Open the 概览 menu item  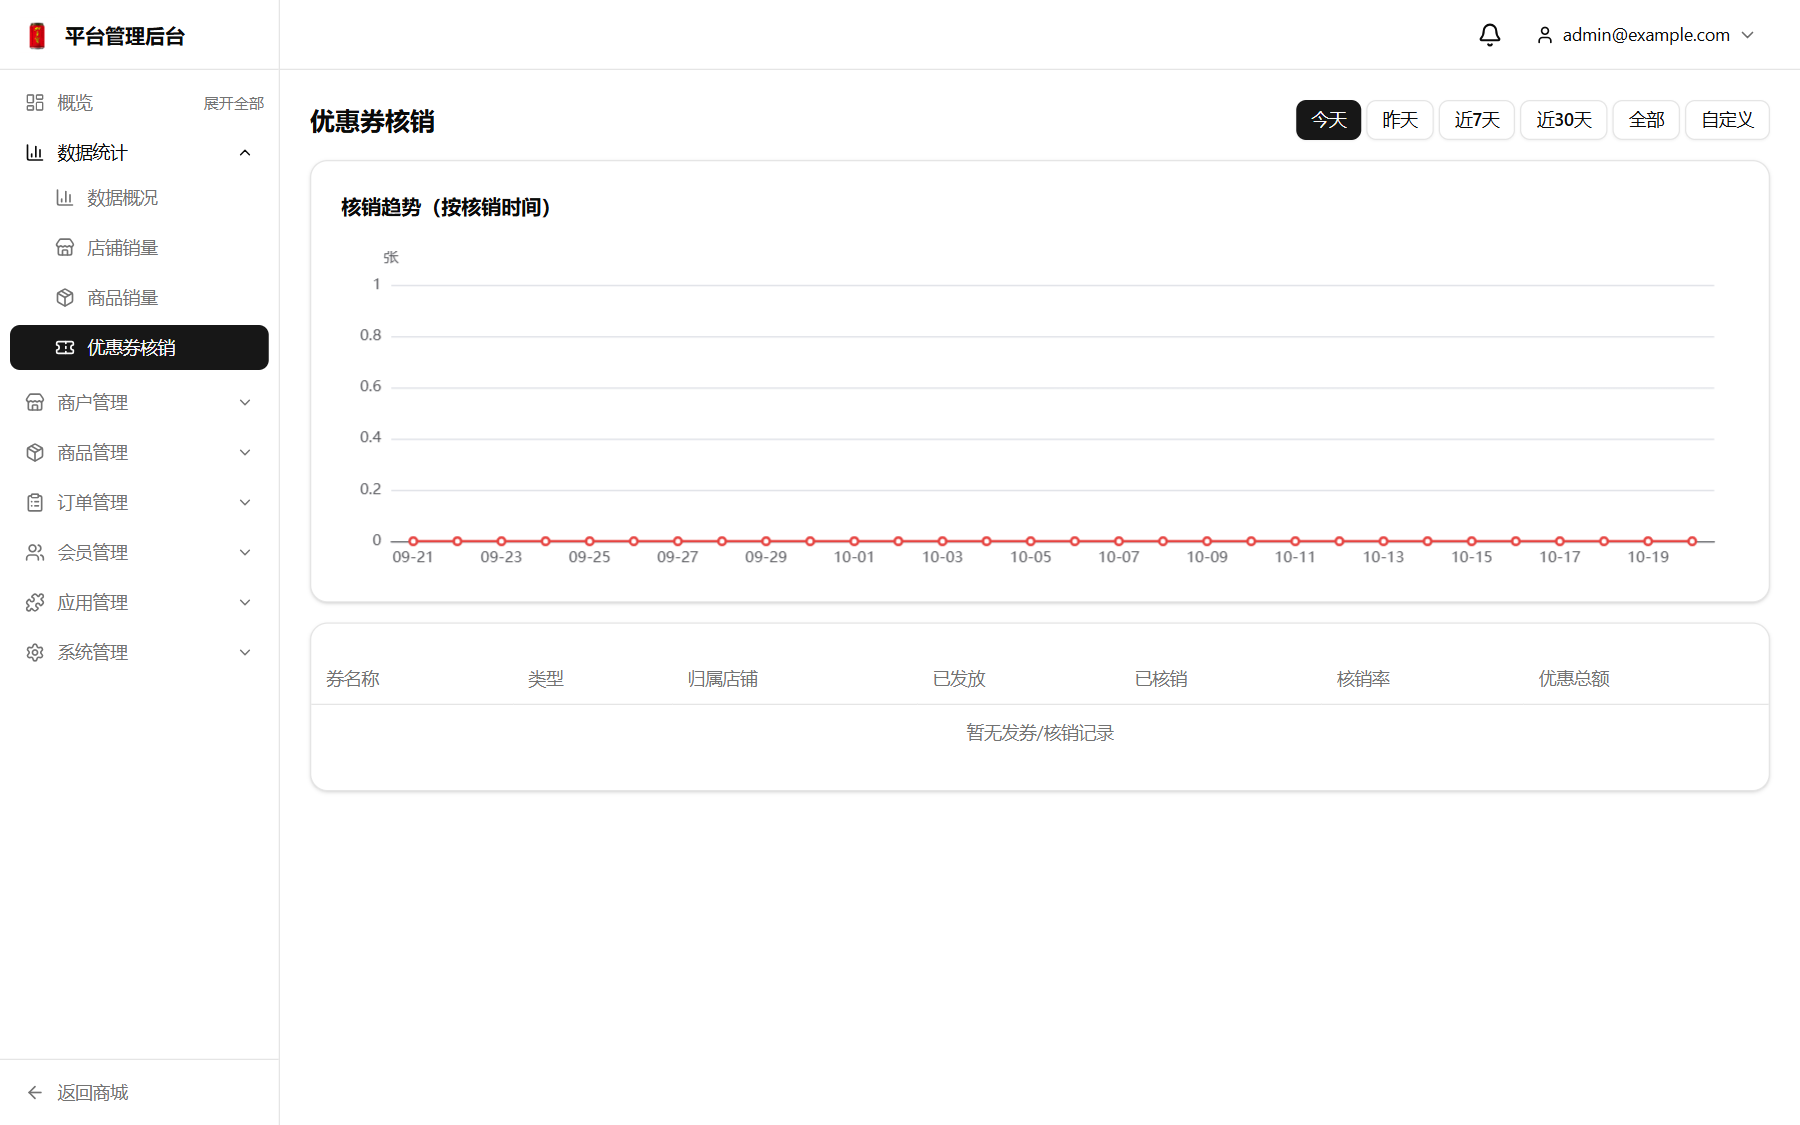point(75,102)
